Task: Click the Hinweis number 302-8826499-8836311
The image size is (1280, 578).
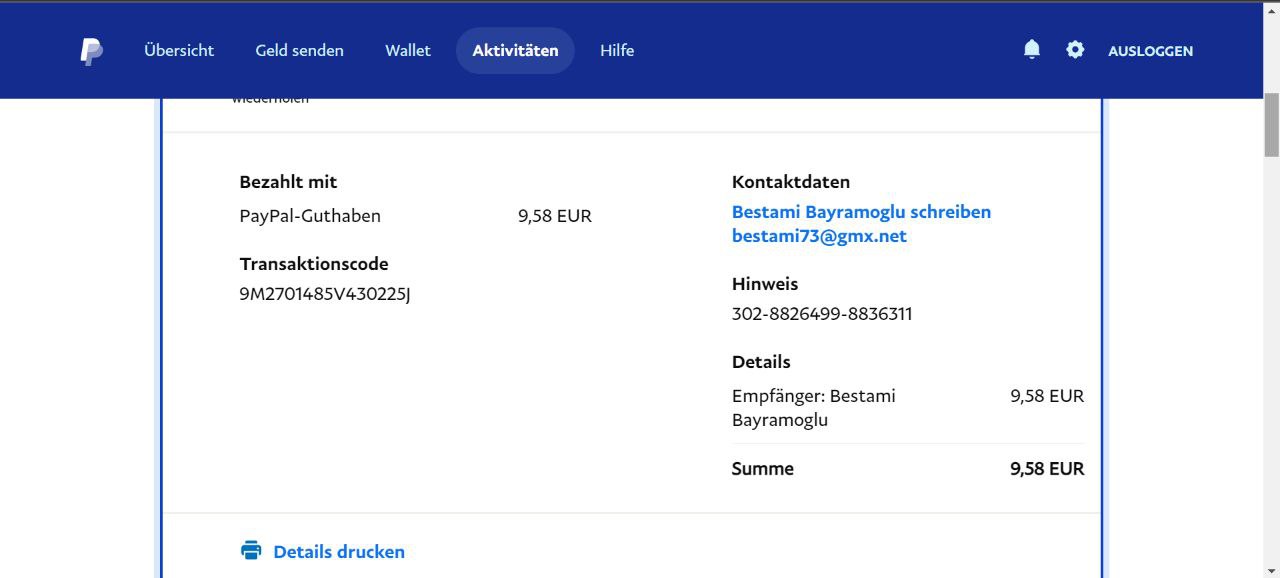Action: tap(822, 314)
